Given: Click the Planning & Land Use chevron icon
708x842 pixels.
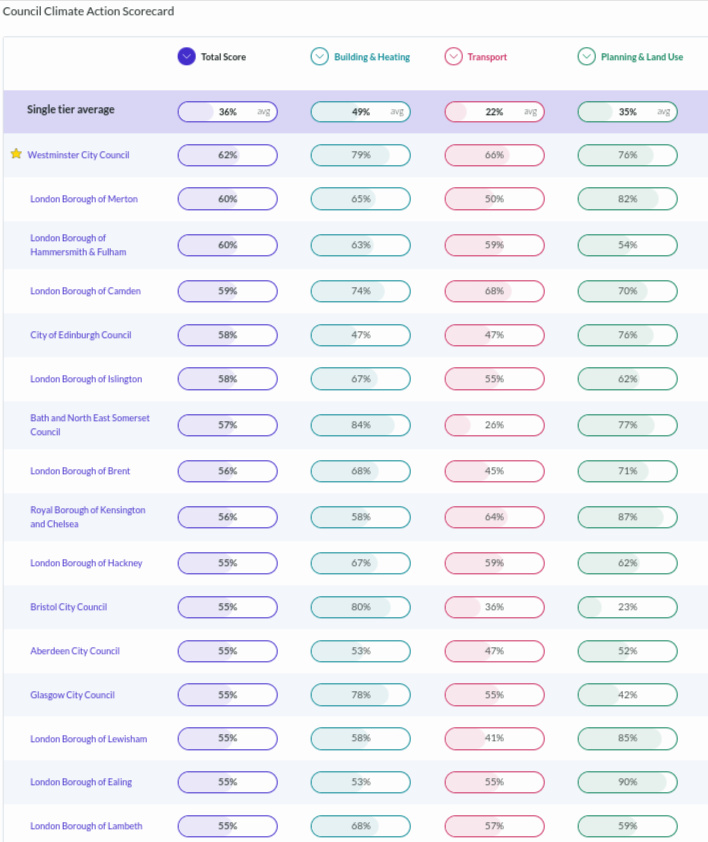Looking at the screenshot, I should point(586,57).
